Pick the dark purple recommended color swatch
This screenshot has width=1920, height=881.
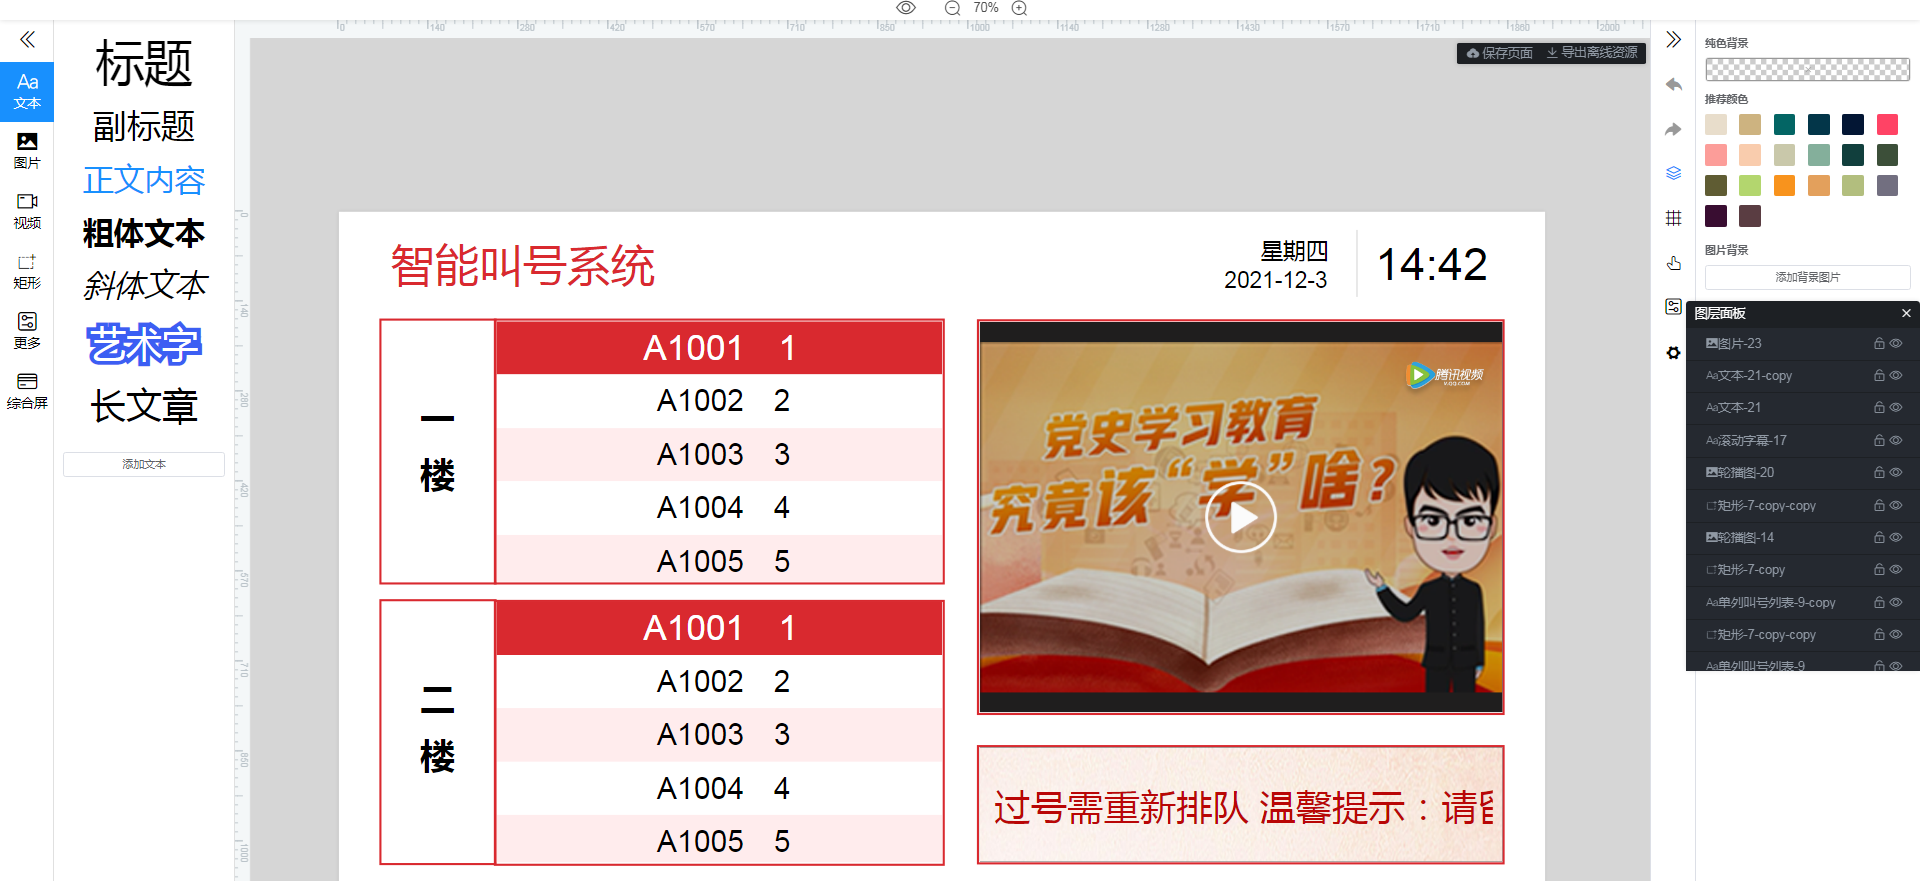(1716, 216)
